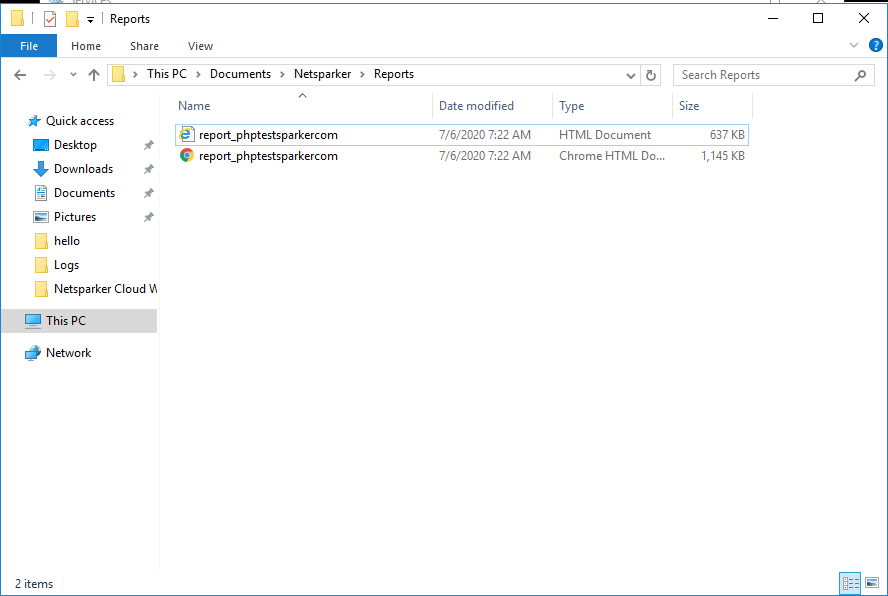Open the Share ribbon tab

tap(144, 46)
